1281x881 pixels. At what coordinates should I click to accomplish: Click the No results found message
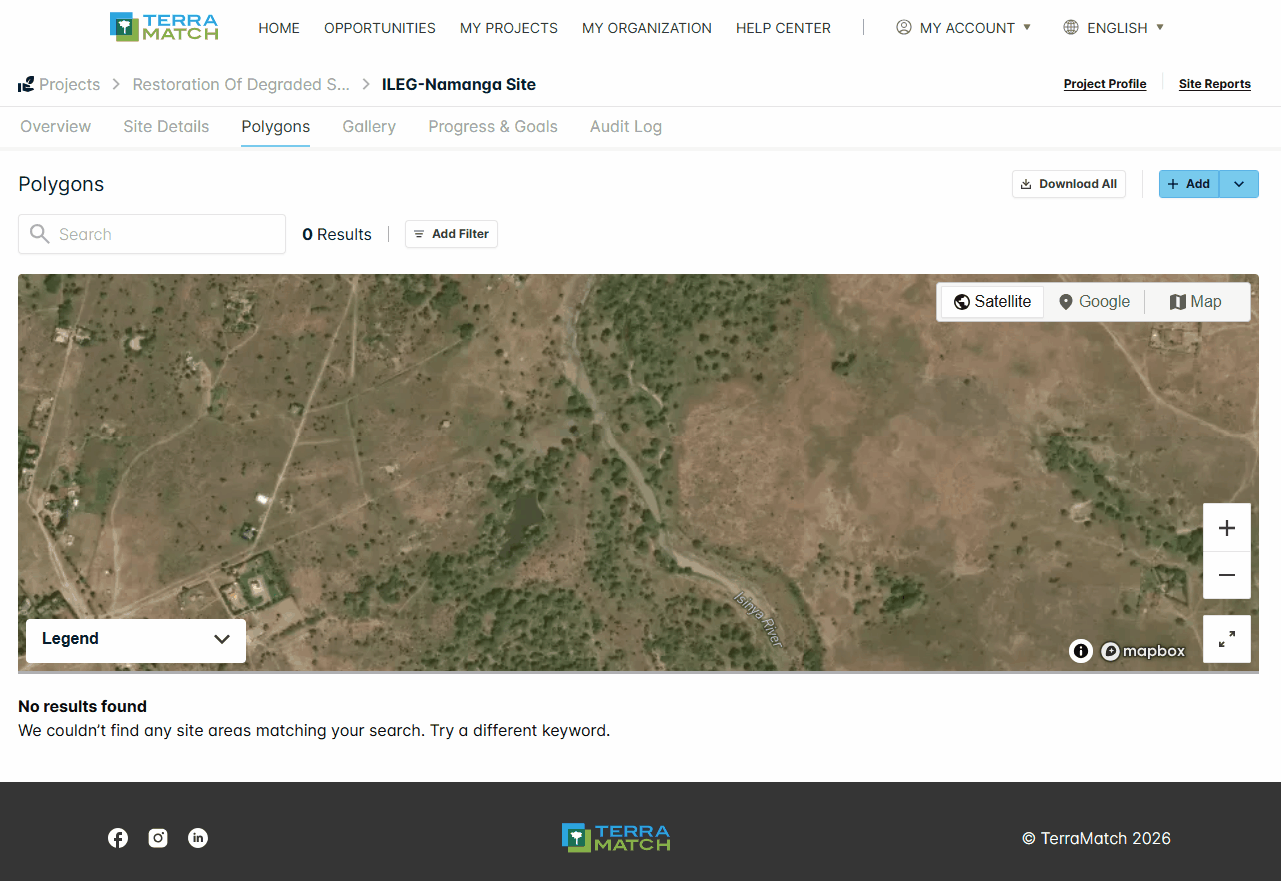point(82,706)
